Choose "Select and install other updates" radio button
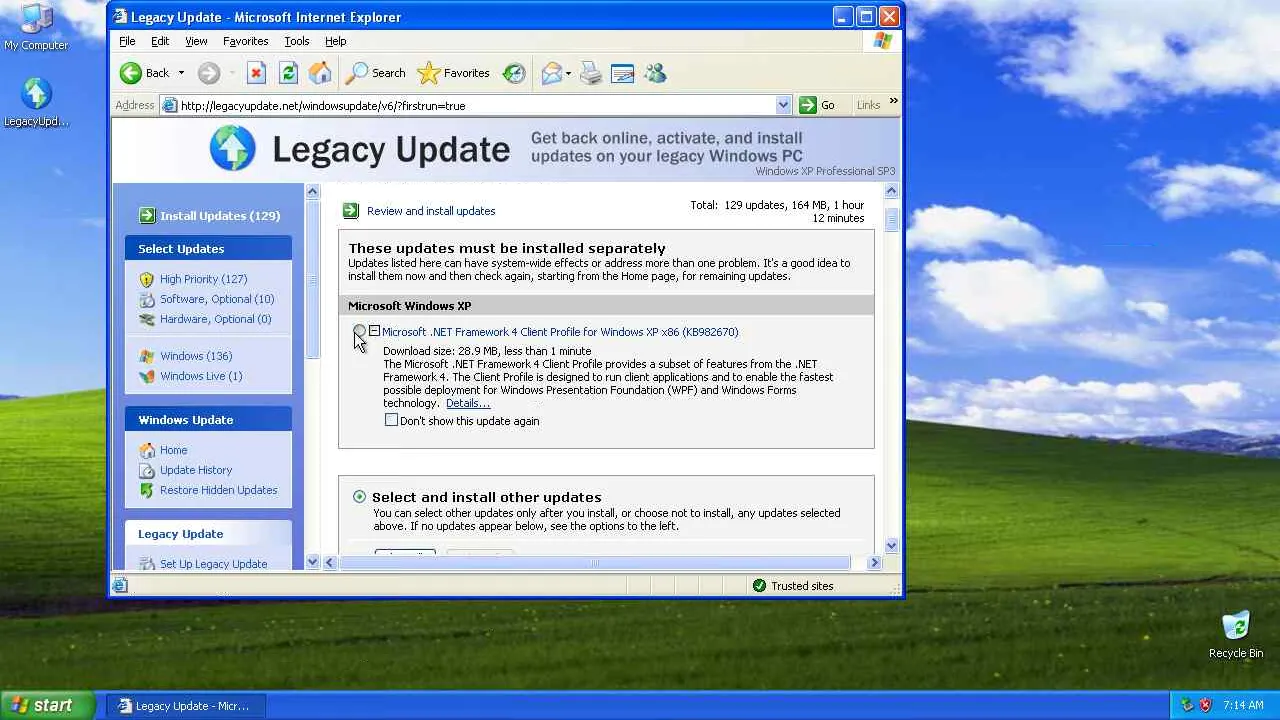 pyautogui.click(x=359, y=497)
